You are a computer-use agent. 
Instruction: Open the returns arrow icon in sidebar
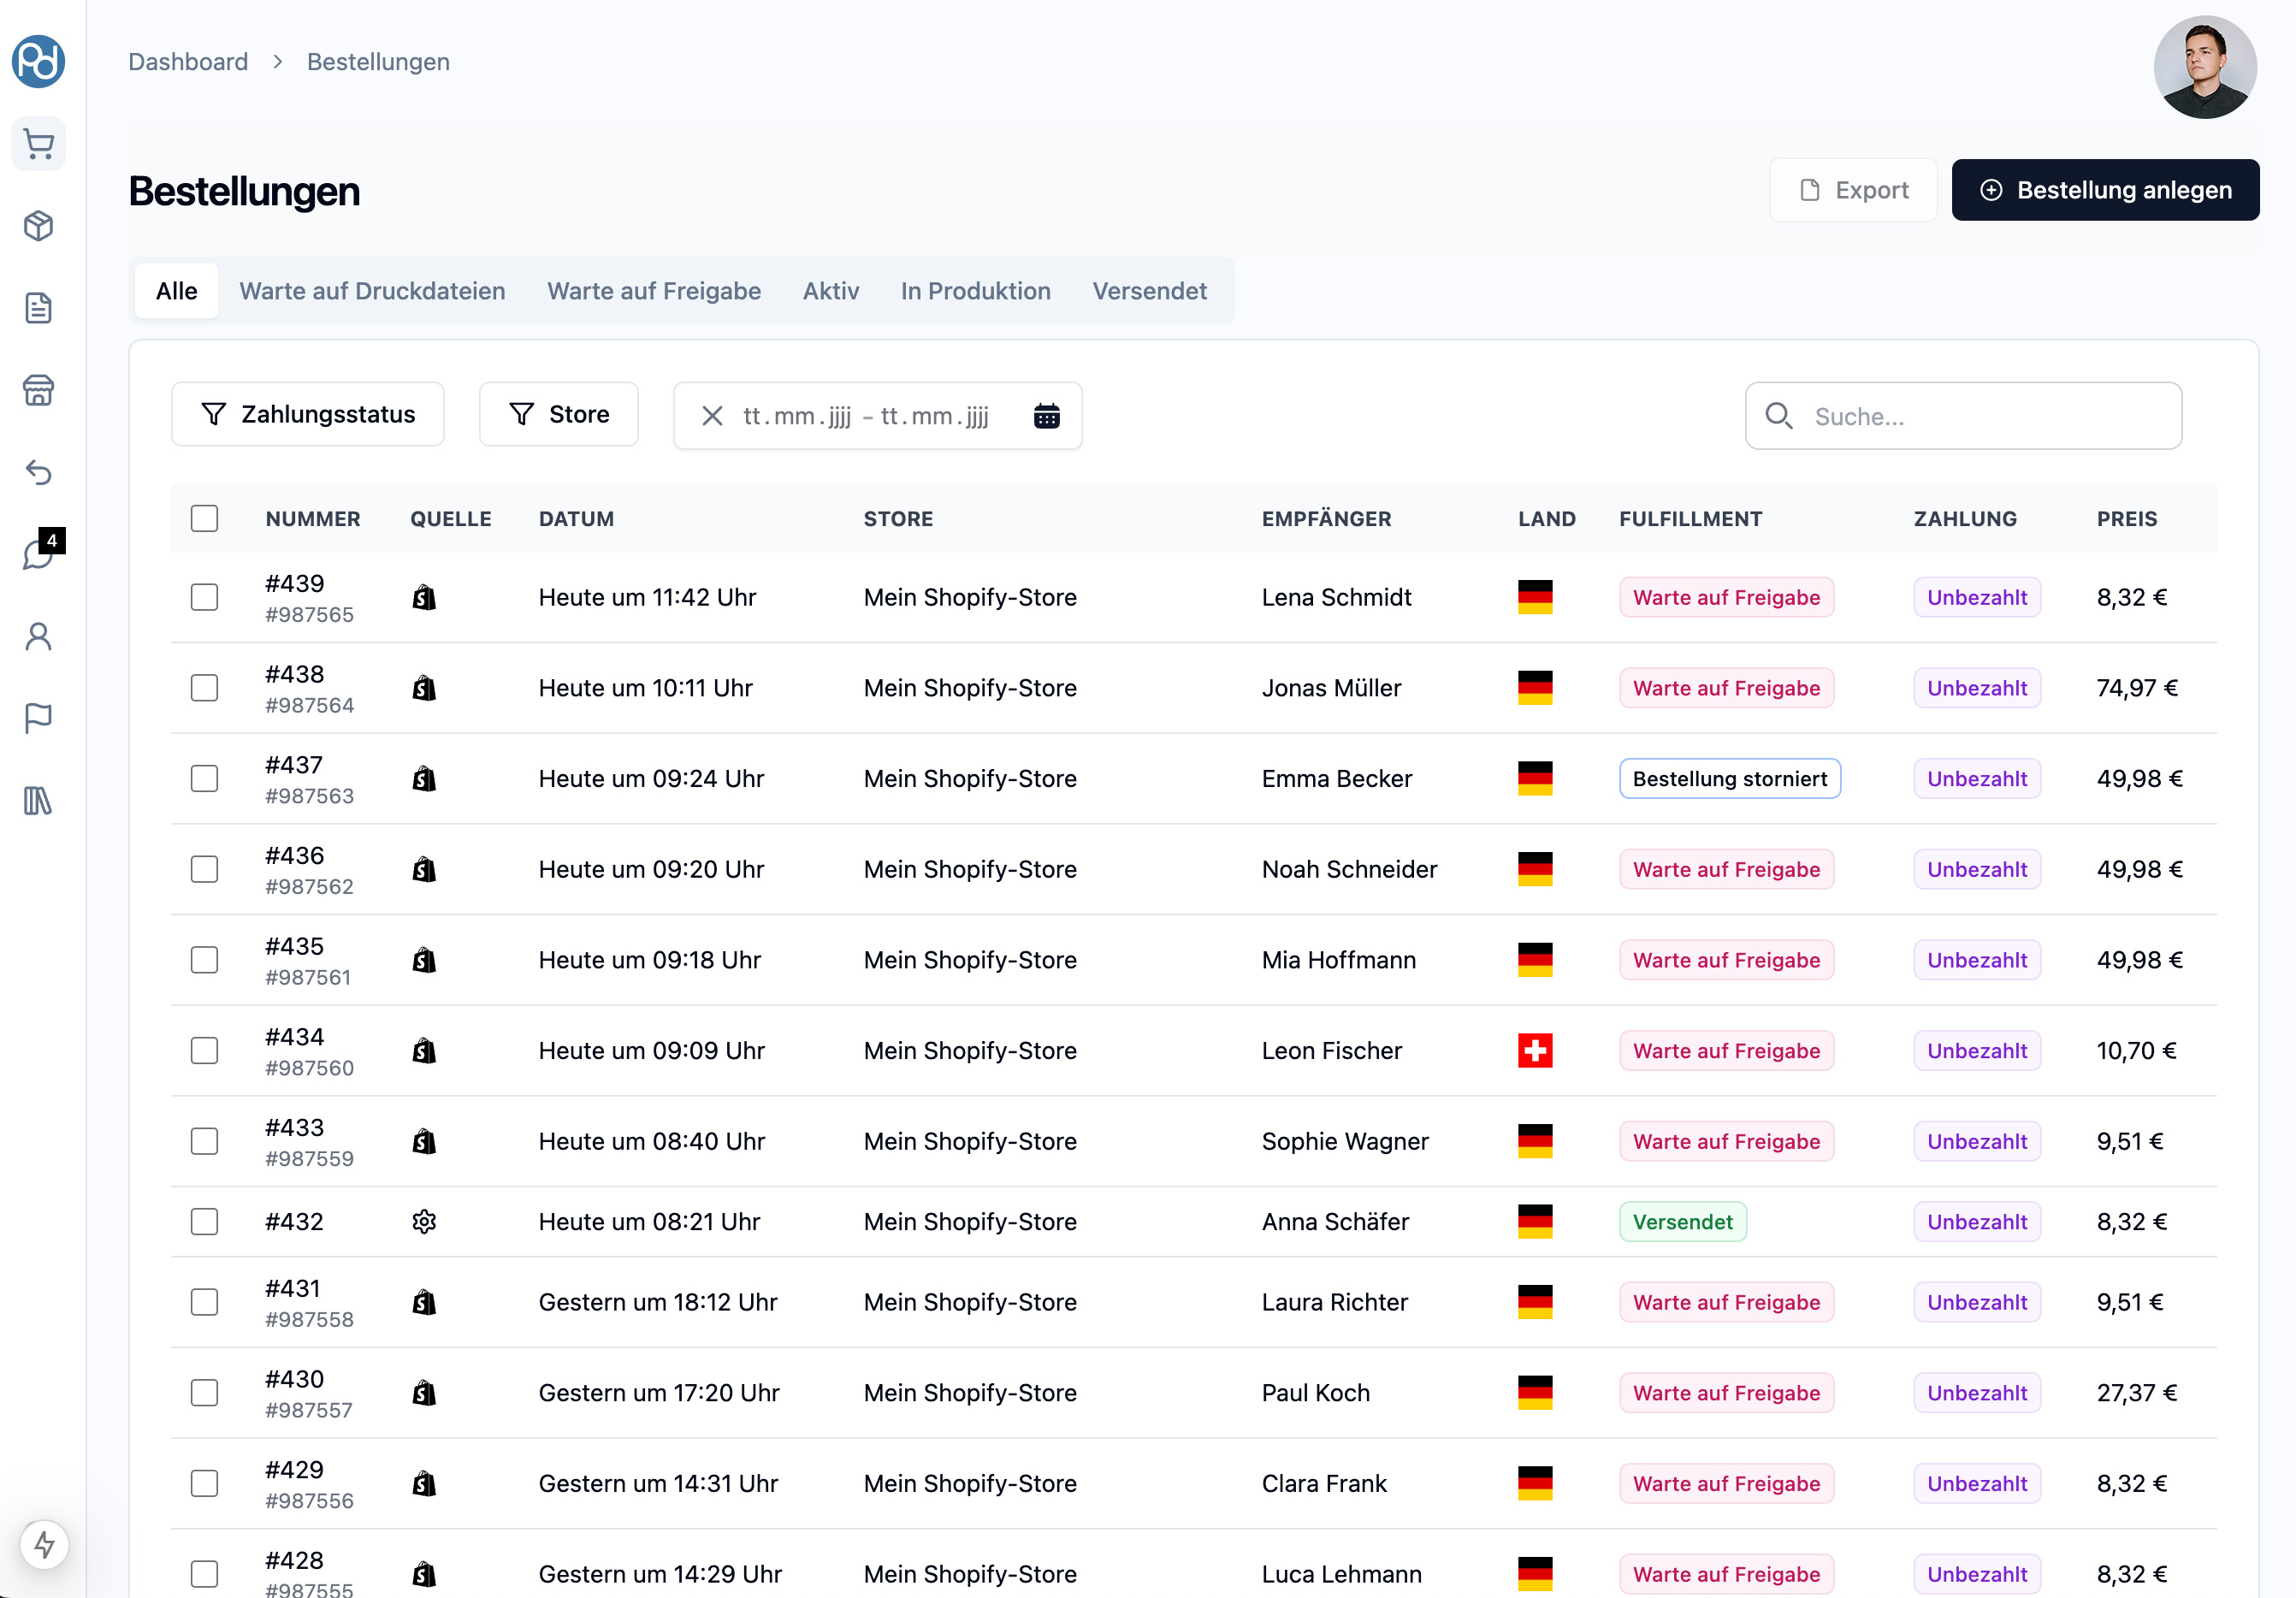point(38,473)
